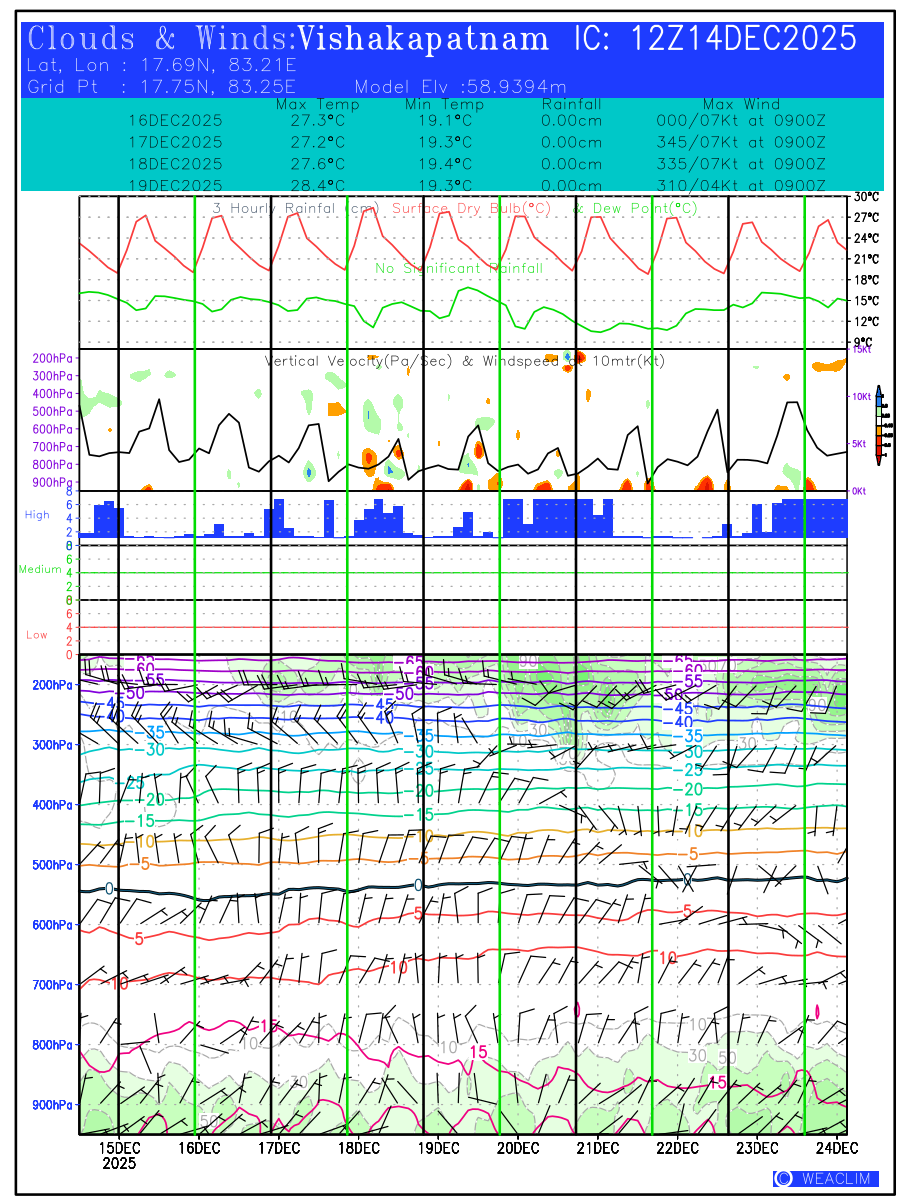This screenshot has width=900, height=1200.
Task: Select the Max Wind column header
Action: tap(734, 105)
